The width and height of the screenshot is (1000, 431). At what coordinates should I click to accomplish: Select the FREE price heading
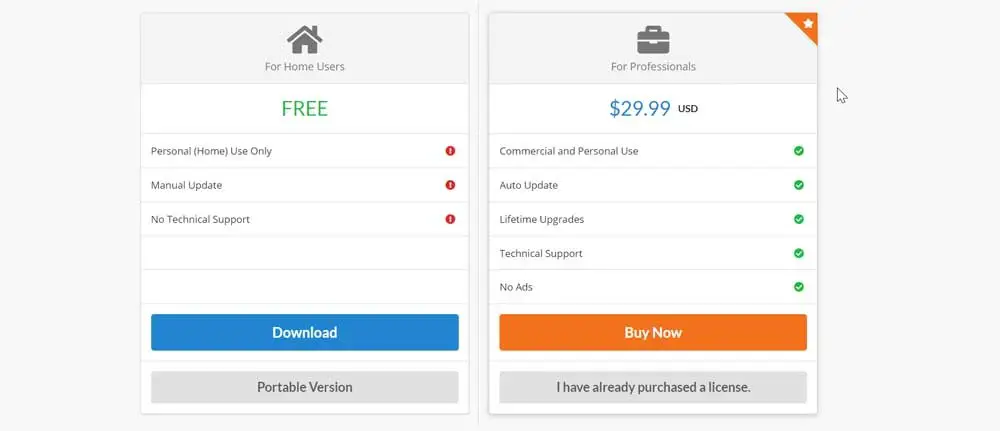click(304, 109)
